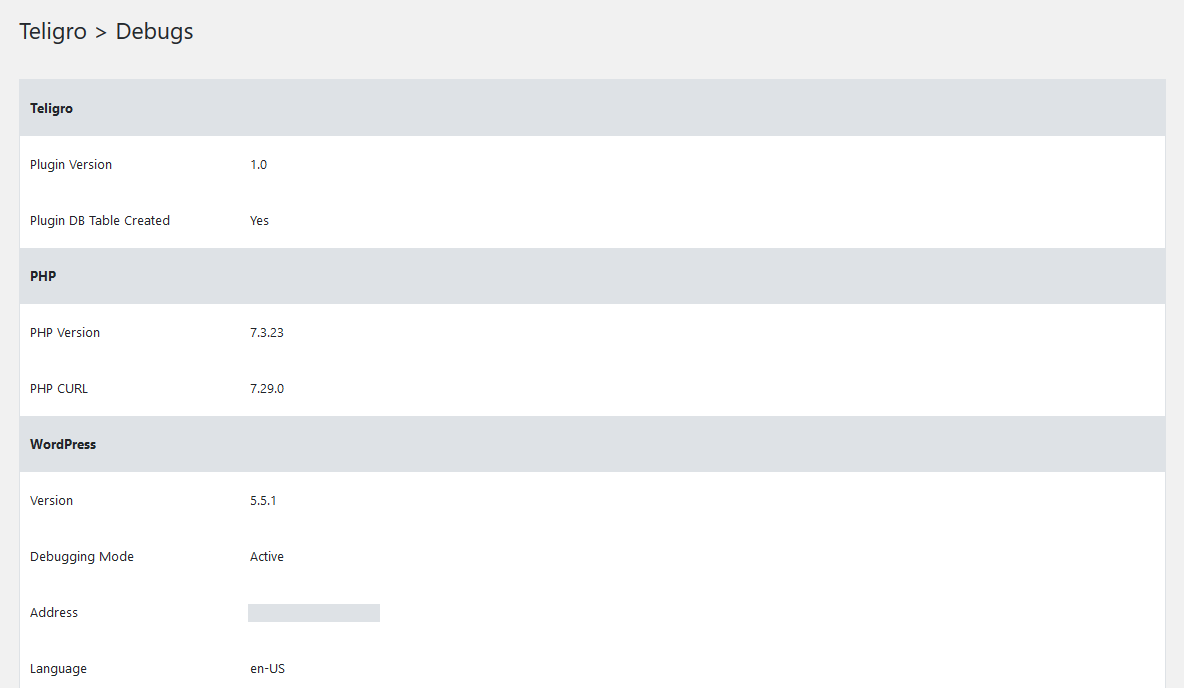Click the redacted Address value box

point(313,612)
